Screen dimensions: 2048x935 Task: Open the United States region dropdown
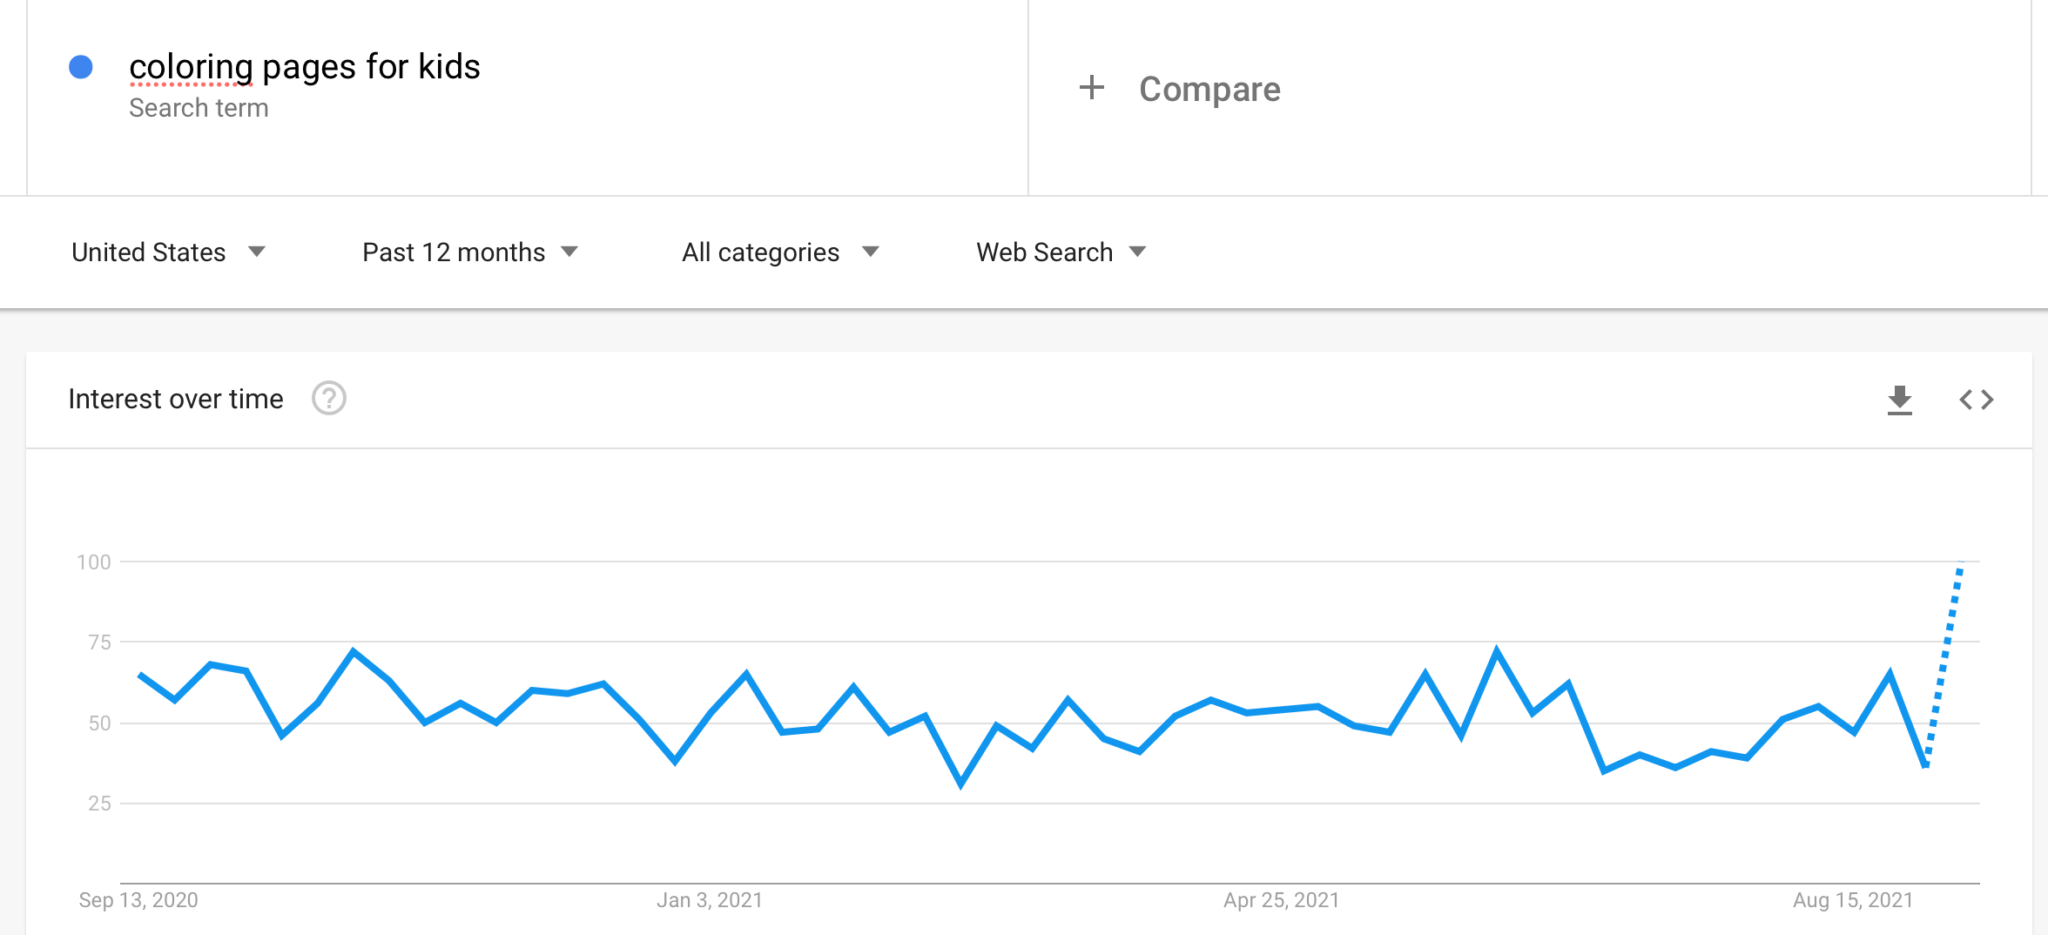(x=168, y=252)
